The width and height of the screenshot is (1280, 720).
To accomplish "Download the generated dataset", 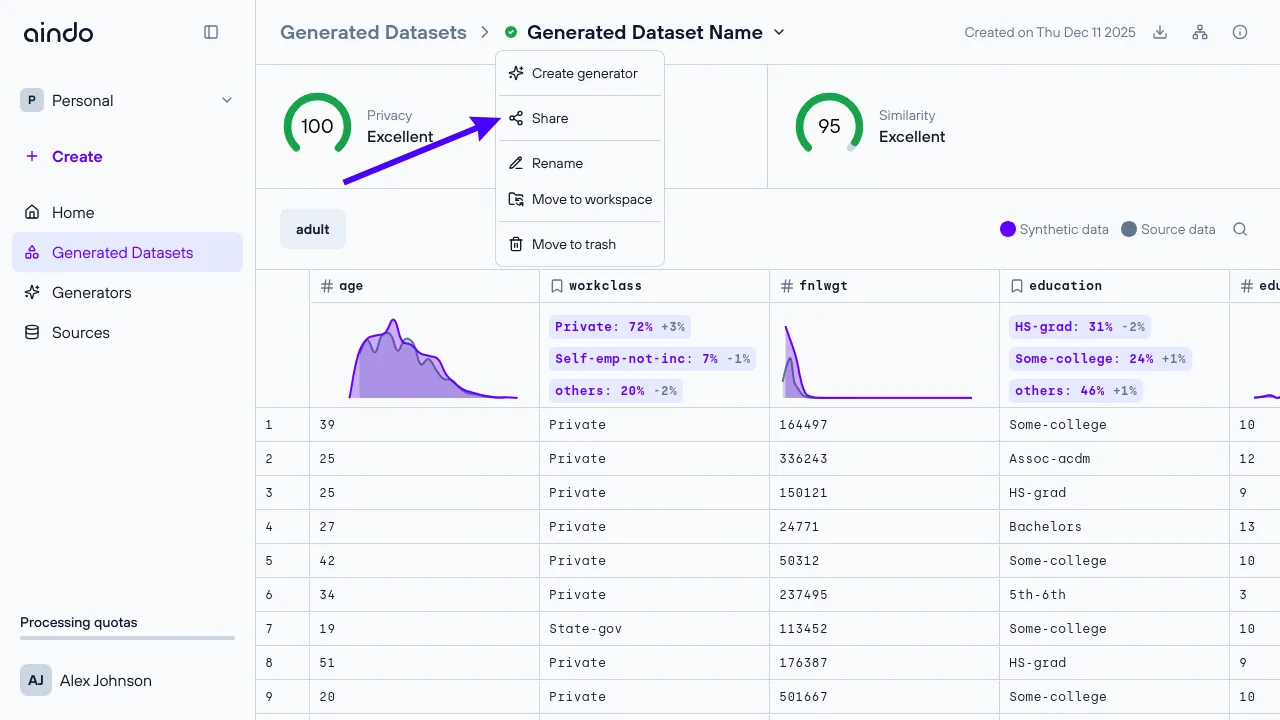I will point(1159,32).
